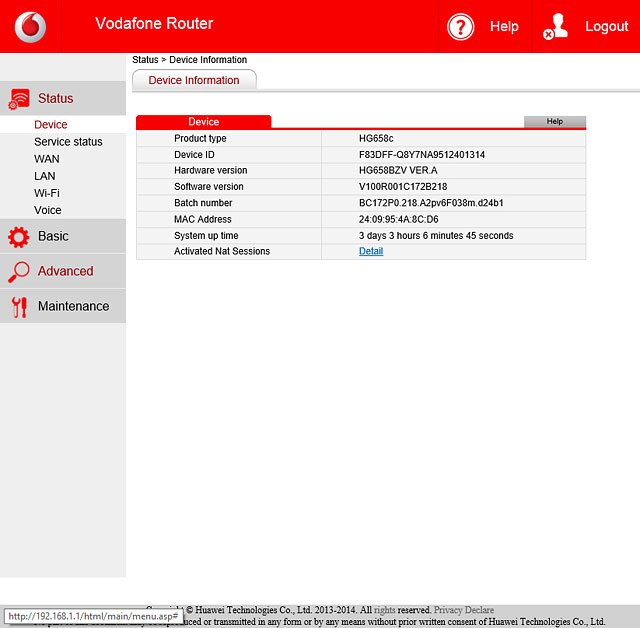Image resolution: width=640 pixels, height=628 pixels.
Task: Open the Wi-Fi status page
Action: click(47, 193)
